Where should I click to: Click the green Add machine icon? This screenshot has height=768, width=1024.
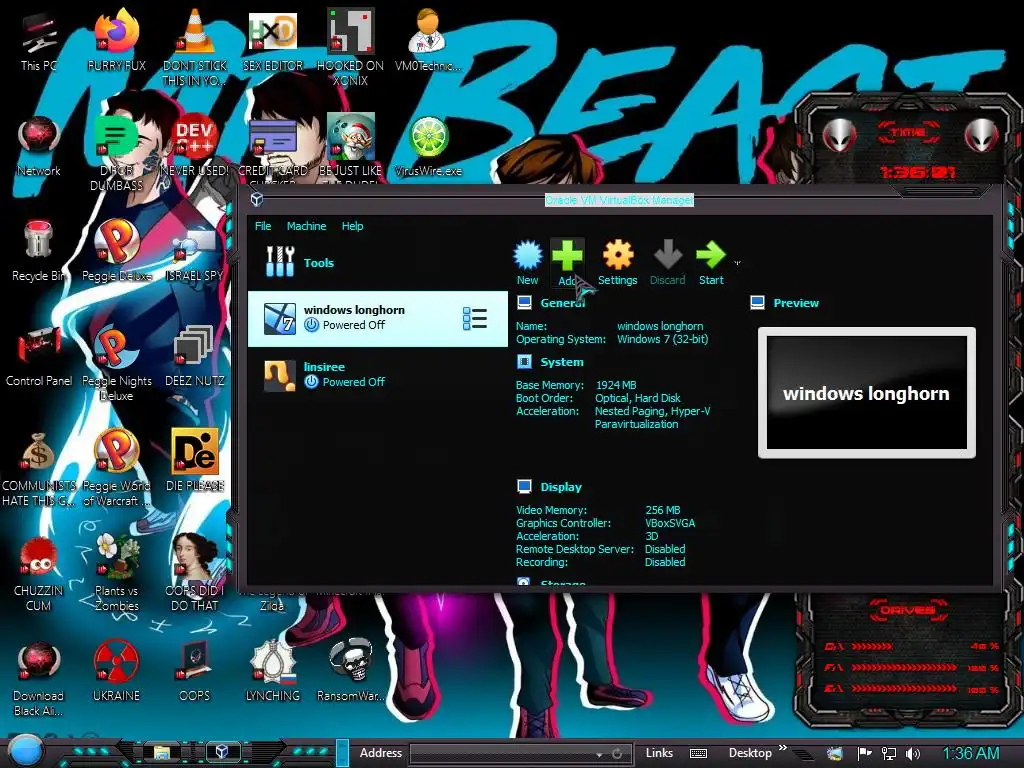(567, 255)
